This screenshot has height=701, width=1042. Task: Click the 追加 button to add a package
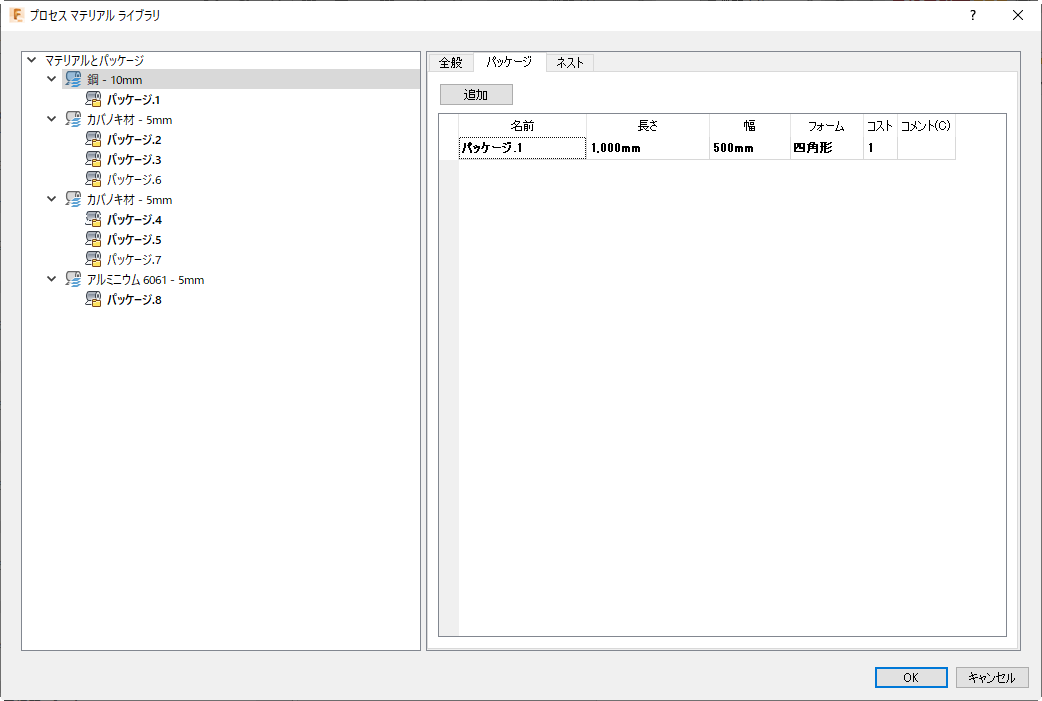[x=476, y=94]
